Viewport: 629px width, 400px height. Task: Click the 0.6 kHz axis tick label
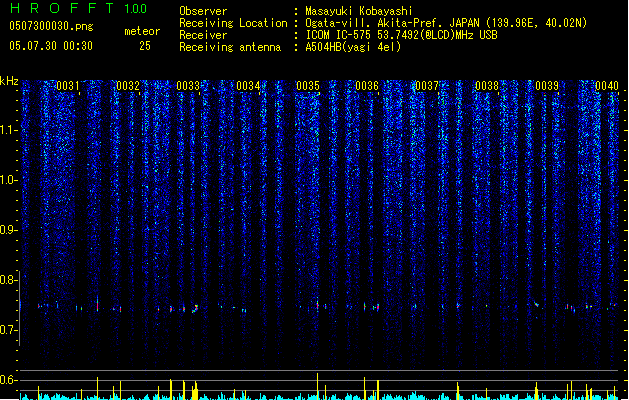click(x=9, y=380)
